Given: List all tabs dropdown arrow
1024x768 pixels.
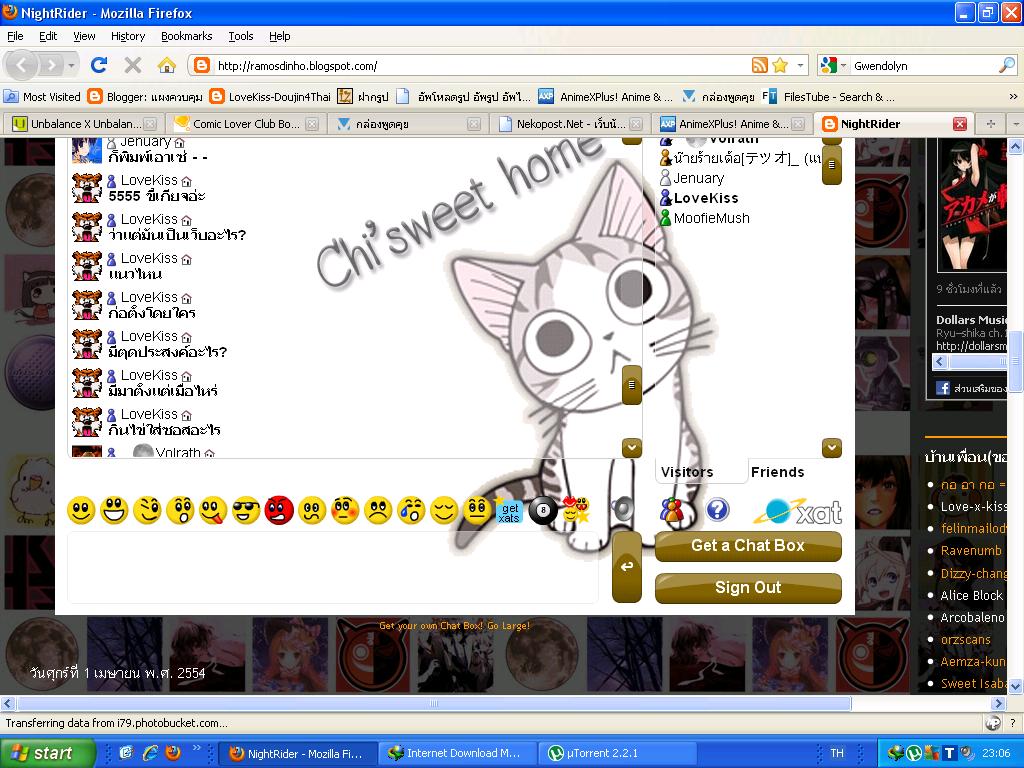Looking at the screenshot, I should coord(1015,123).
